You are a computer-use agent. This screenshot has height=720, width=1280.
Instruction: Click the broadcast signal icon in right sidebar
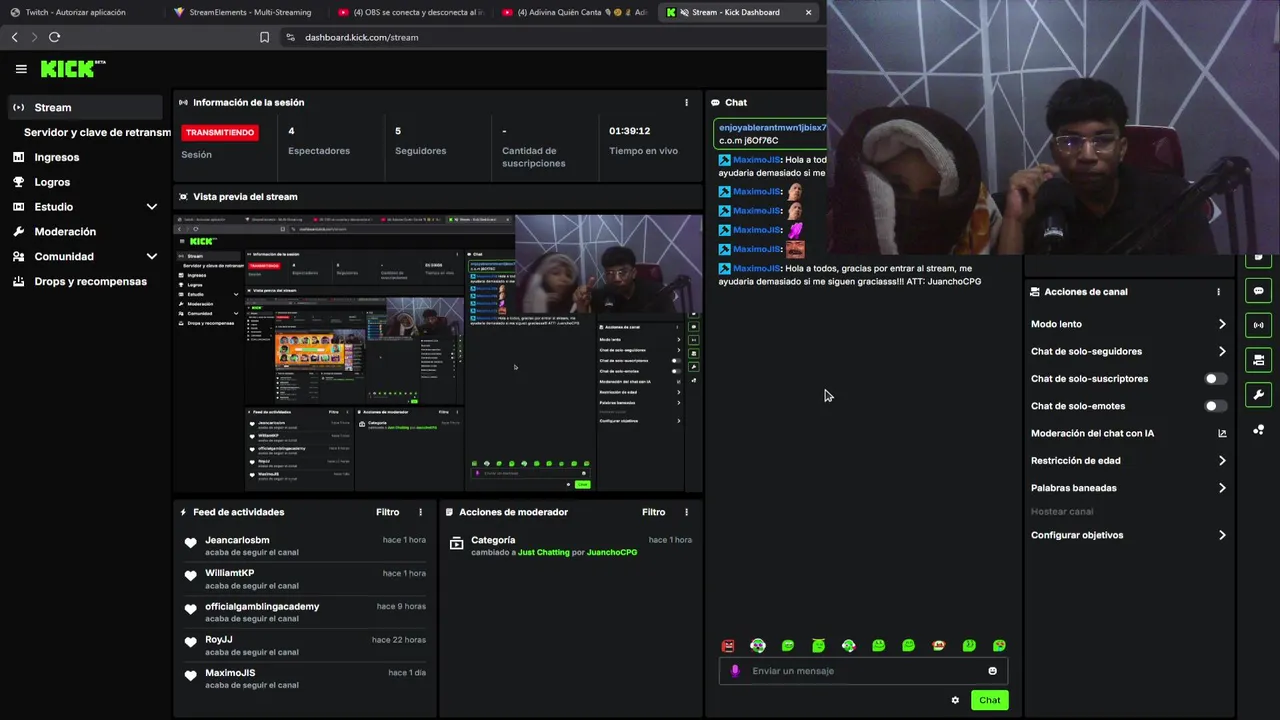1258,325
